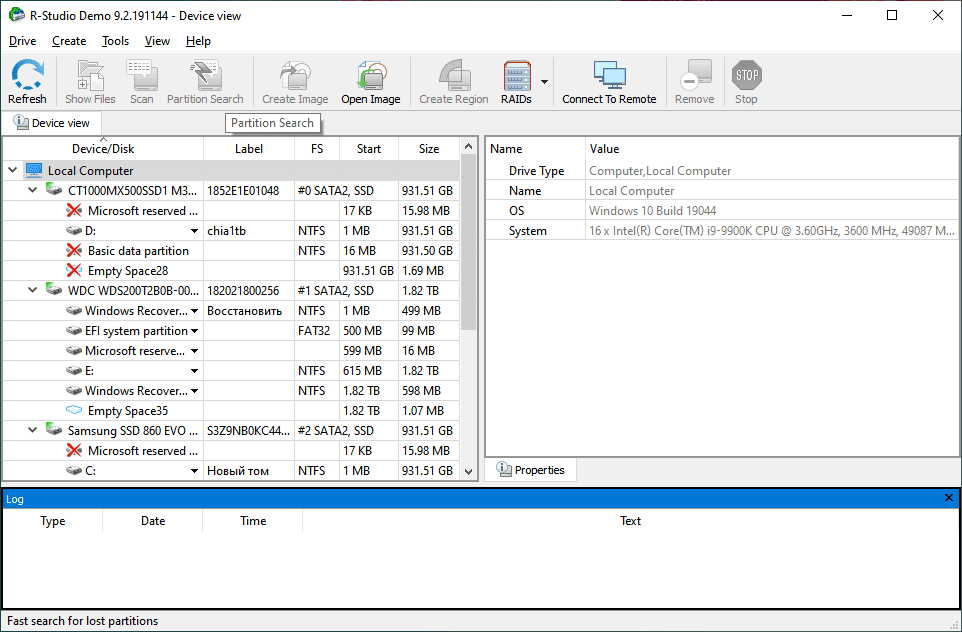
Task: Sort by Device/Disk column header
Action: click(103, 148)
